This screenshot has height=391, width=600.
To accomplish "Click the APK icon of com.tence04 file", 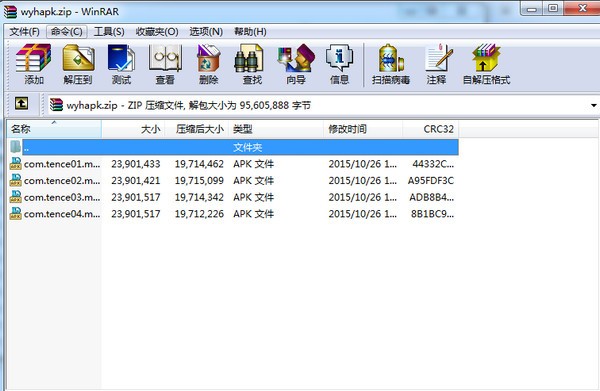I will 16,213.
